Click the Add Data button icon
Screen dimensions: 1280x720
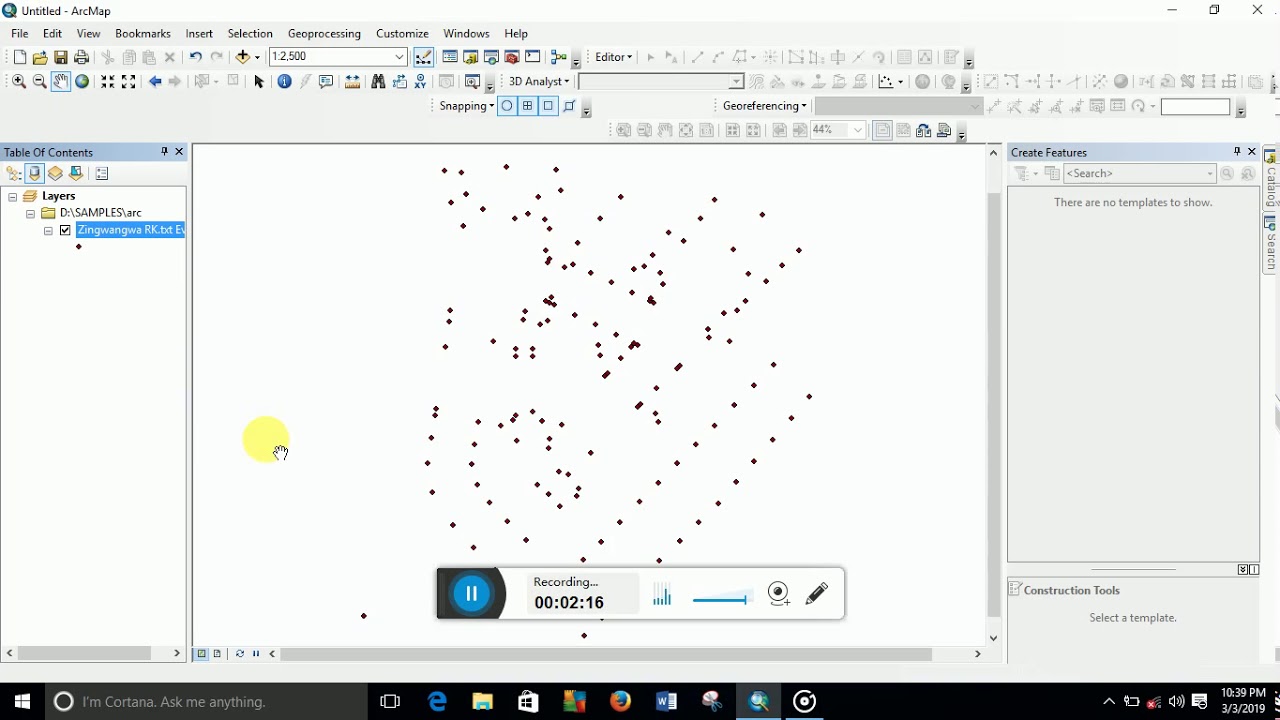coord(243,58)
